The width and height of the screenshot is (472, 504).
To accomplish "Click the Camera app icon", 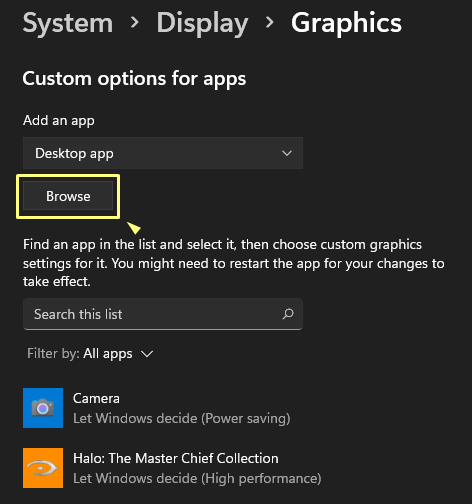I will click(x=43, y=408).
